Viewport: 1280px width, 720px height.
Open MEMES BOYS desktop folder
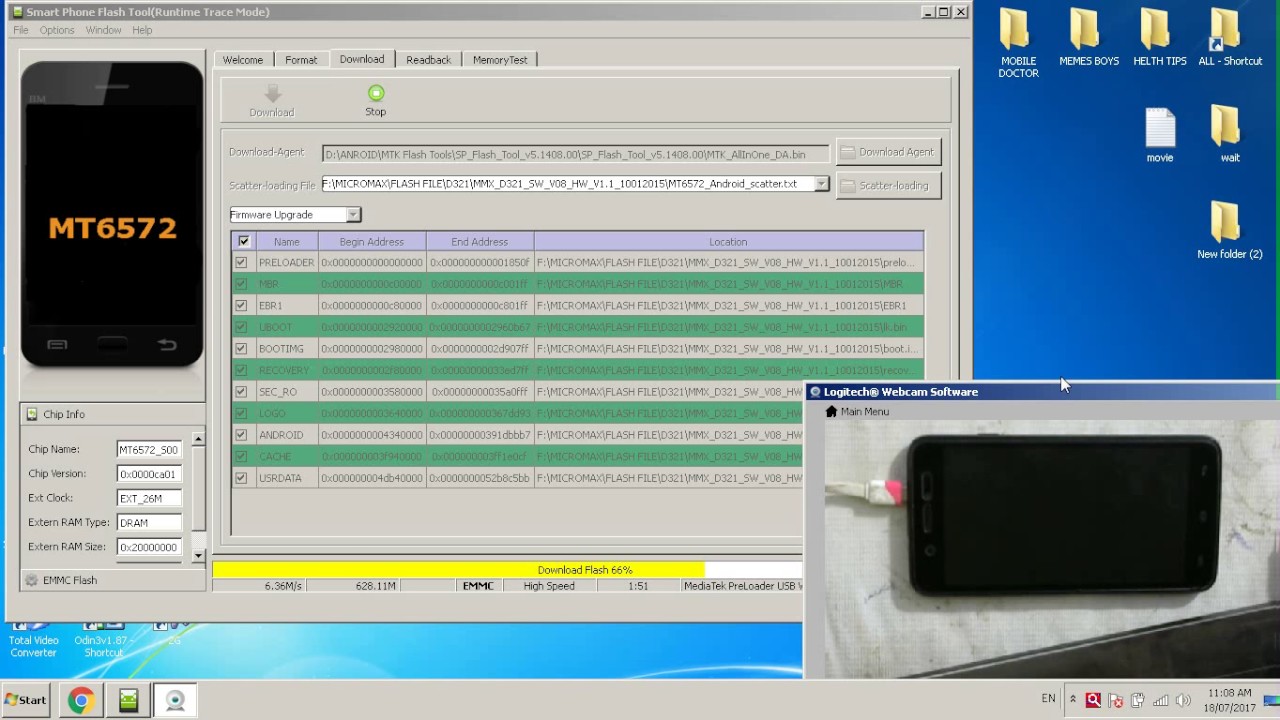pyautogui.click(x=1089, y=38)
